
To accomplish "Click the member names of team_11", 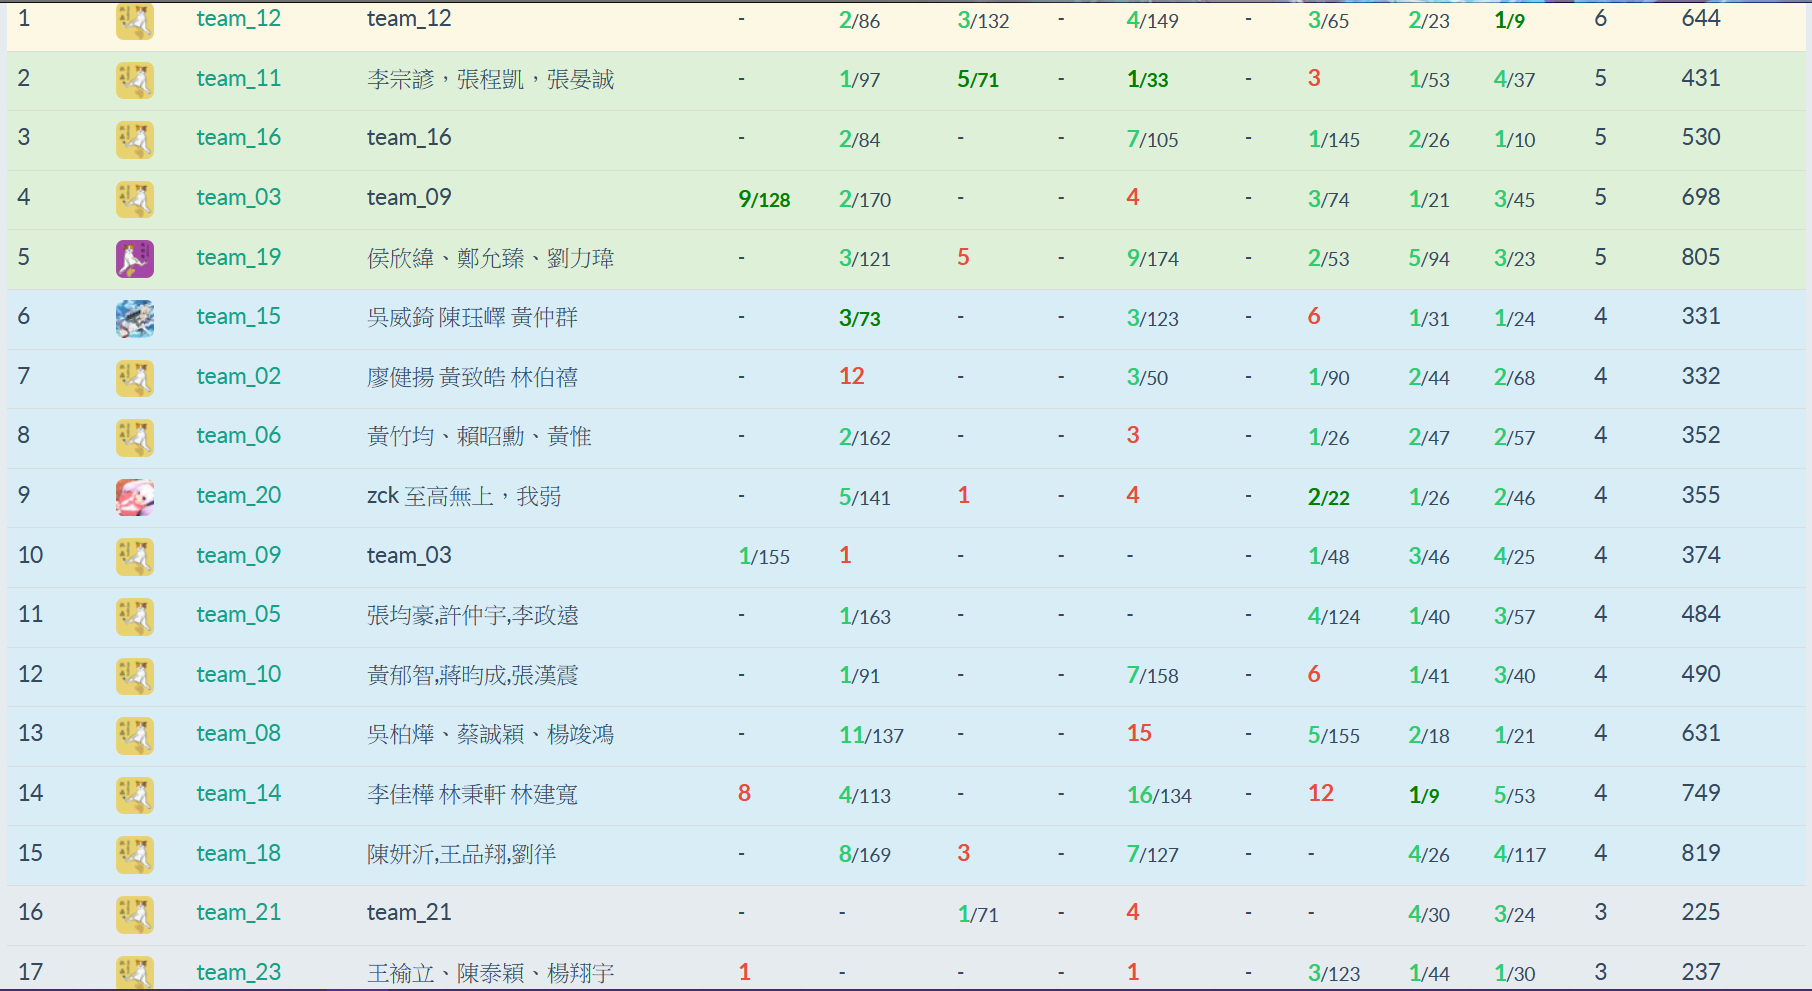I will (491, 79).
